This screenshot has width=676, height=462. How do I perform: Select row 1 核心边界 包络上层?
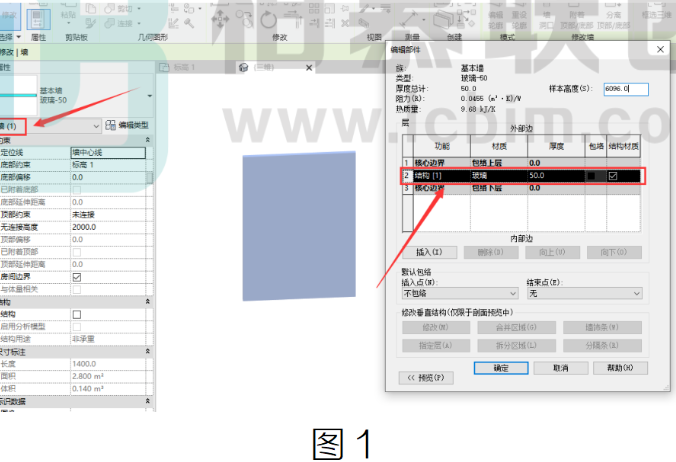point(522,163)
